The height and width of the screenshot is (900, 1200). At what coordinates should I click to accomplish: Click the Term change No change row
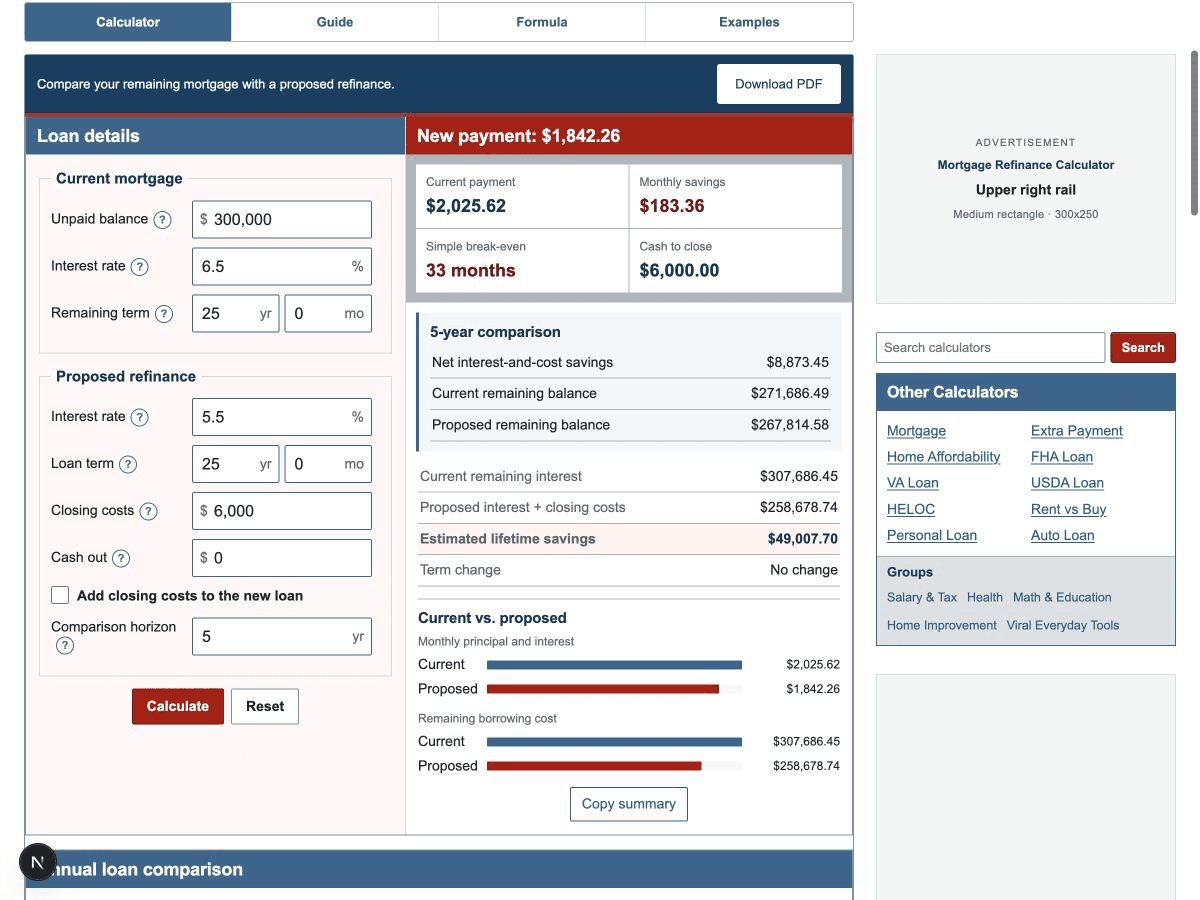pos(629,570)
